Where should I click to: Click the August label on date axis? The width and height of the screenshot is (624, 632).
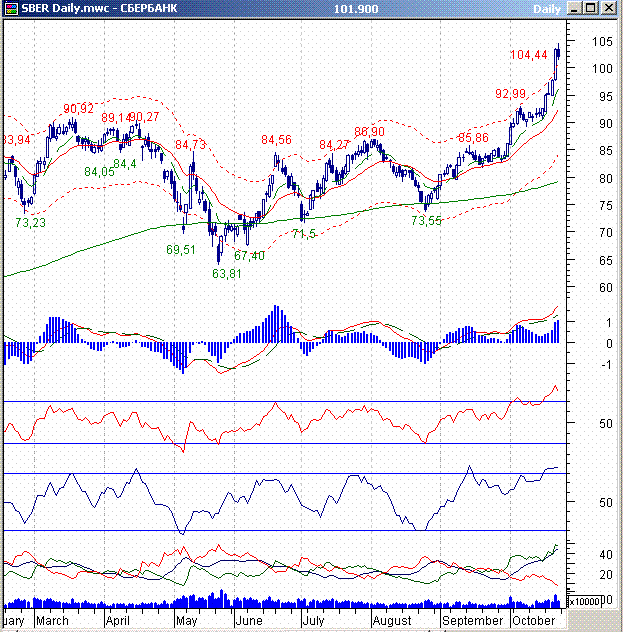click(392, 620)
